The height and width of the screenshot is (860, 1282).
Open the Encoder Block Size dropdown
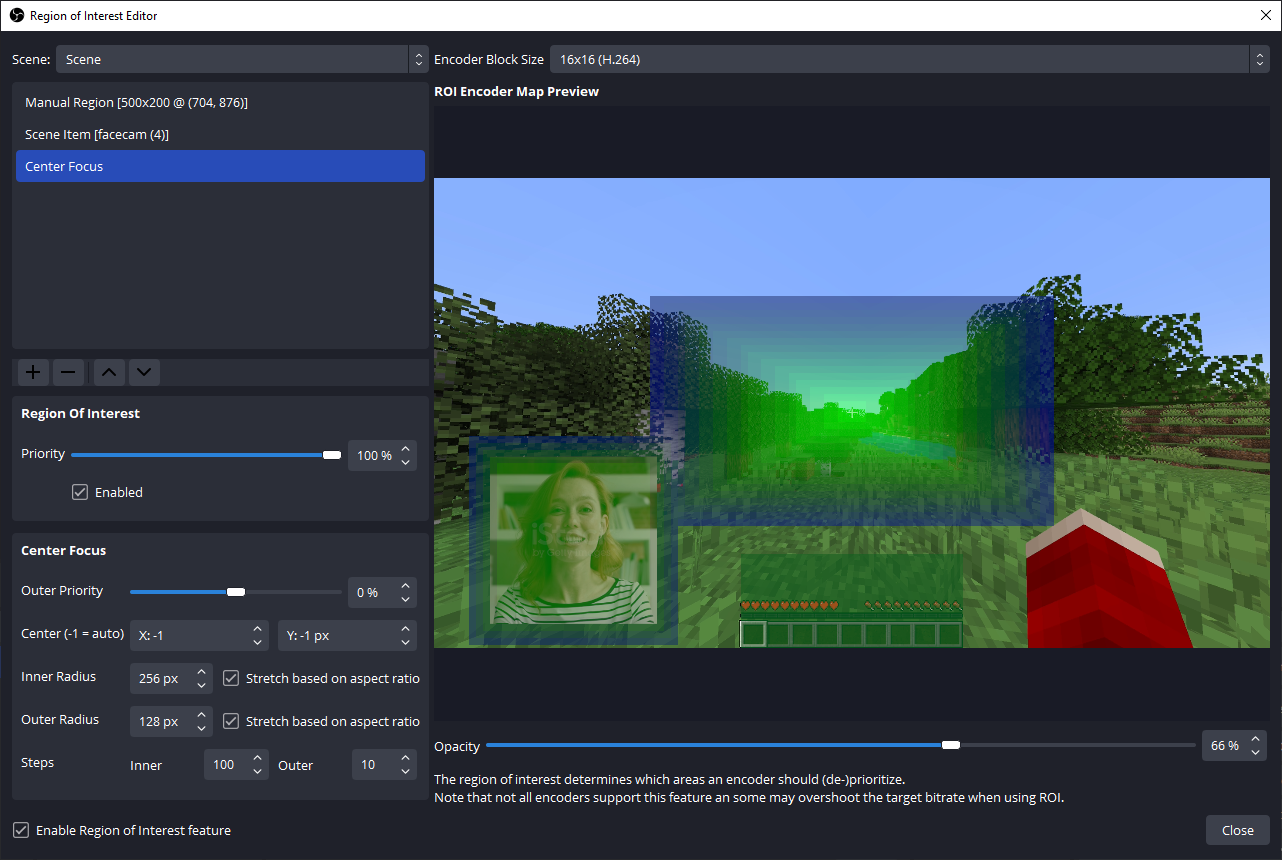1259,59
